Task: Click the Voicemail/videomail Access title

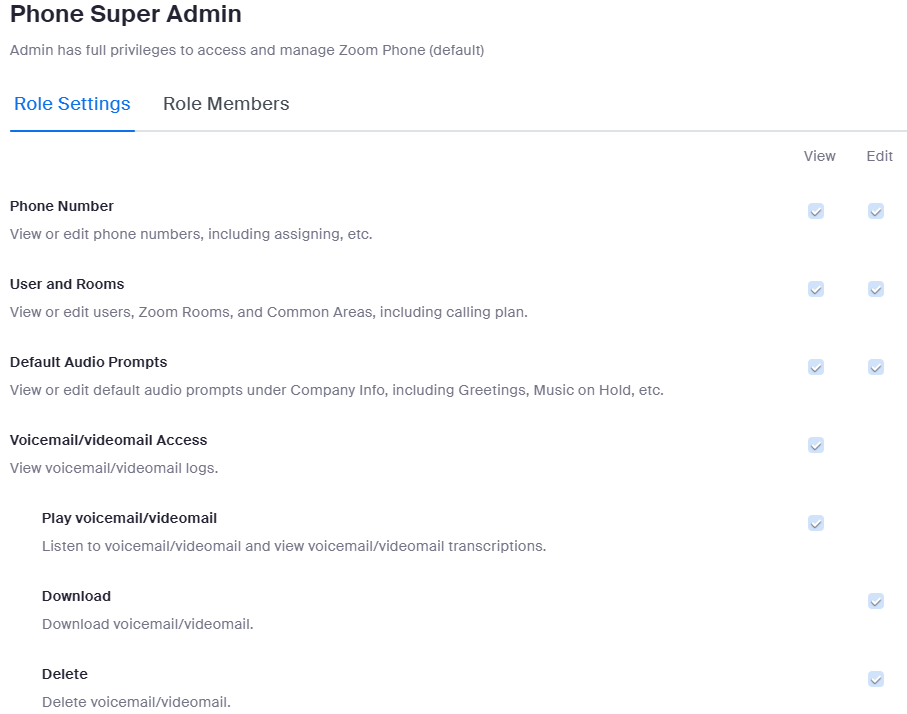Action: click(x=108, y=440)
